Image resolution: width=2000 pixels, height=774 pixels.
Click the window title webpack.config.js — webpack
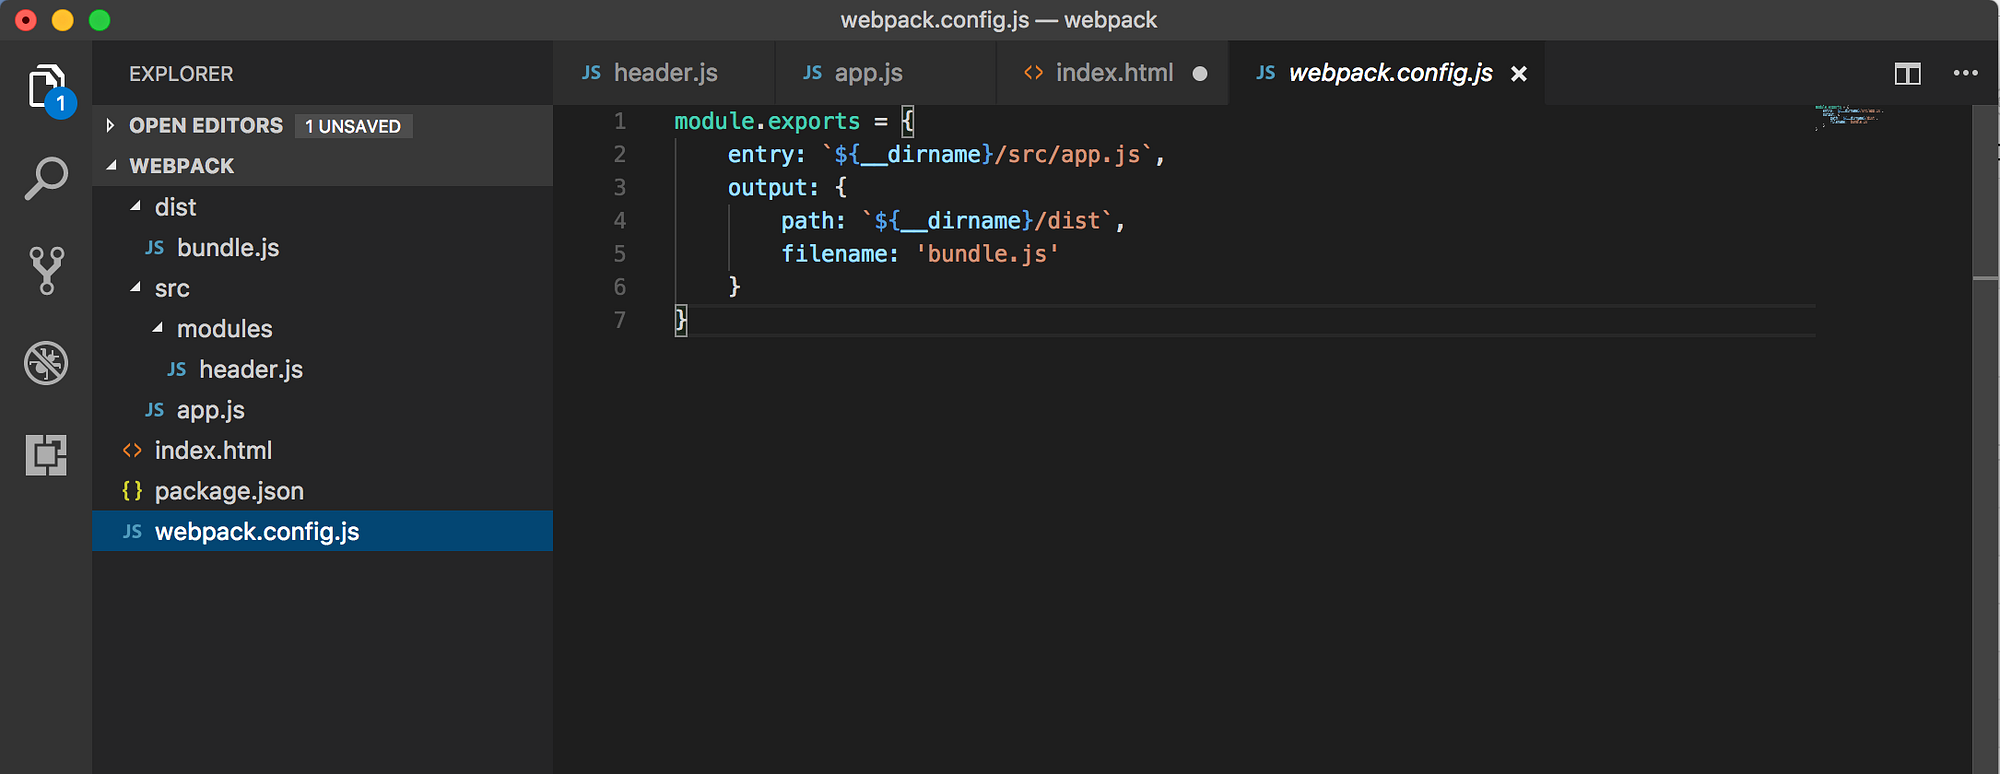point(998,20)
